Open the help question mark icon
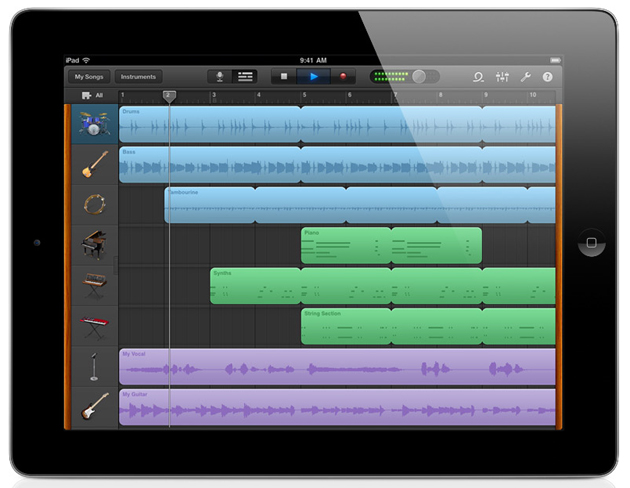630x488 pixels. [548, 77]
